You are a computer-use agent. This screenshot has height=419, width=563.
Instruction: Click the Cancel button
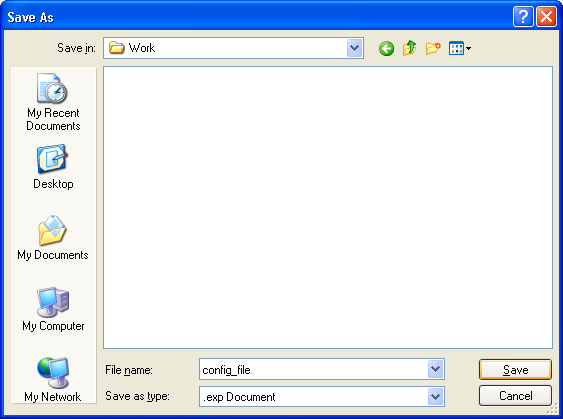click(x=515, y=396)
